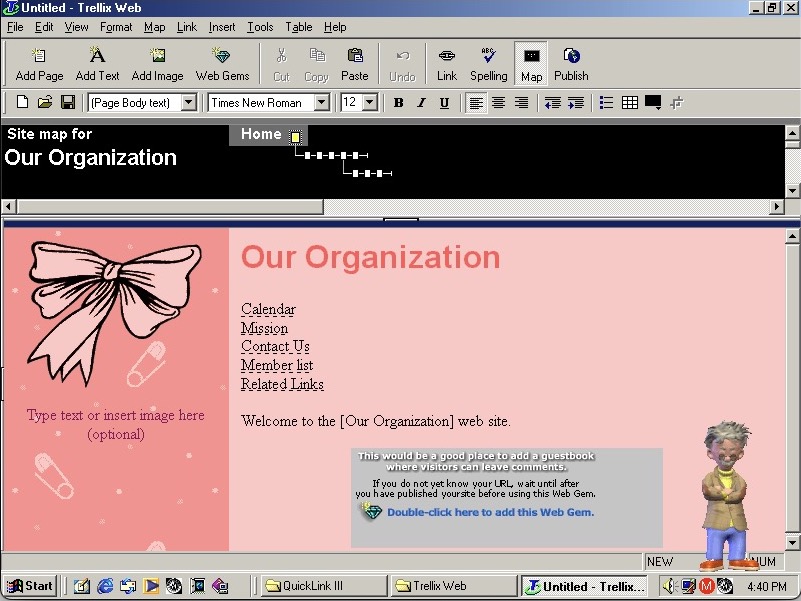The image size is (801, 601).
Task: Toggle the Map view button
Action: tap(531, 64)
